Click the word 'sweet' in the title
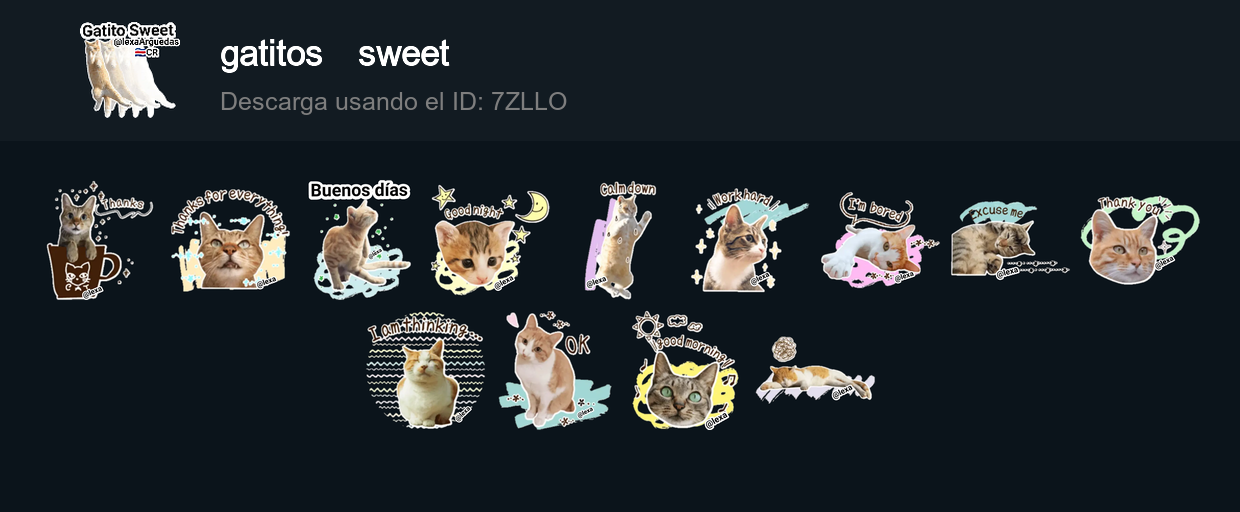This screenshot has height=512, width=1240. pyautogui.click(x=404, y=54)
